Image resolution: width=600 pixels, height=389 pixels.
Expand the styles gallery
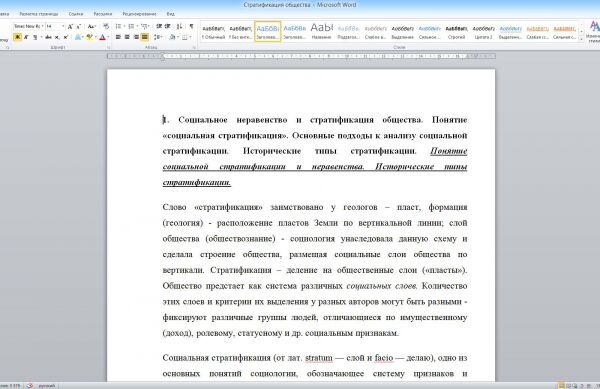point(582,39)
